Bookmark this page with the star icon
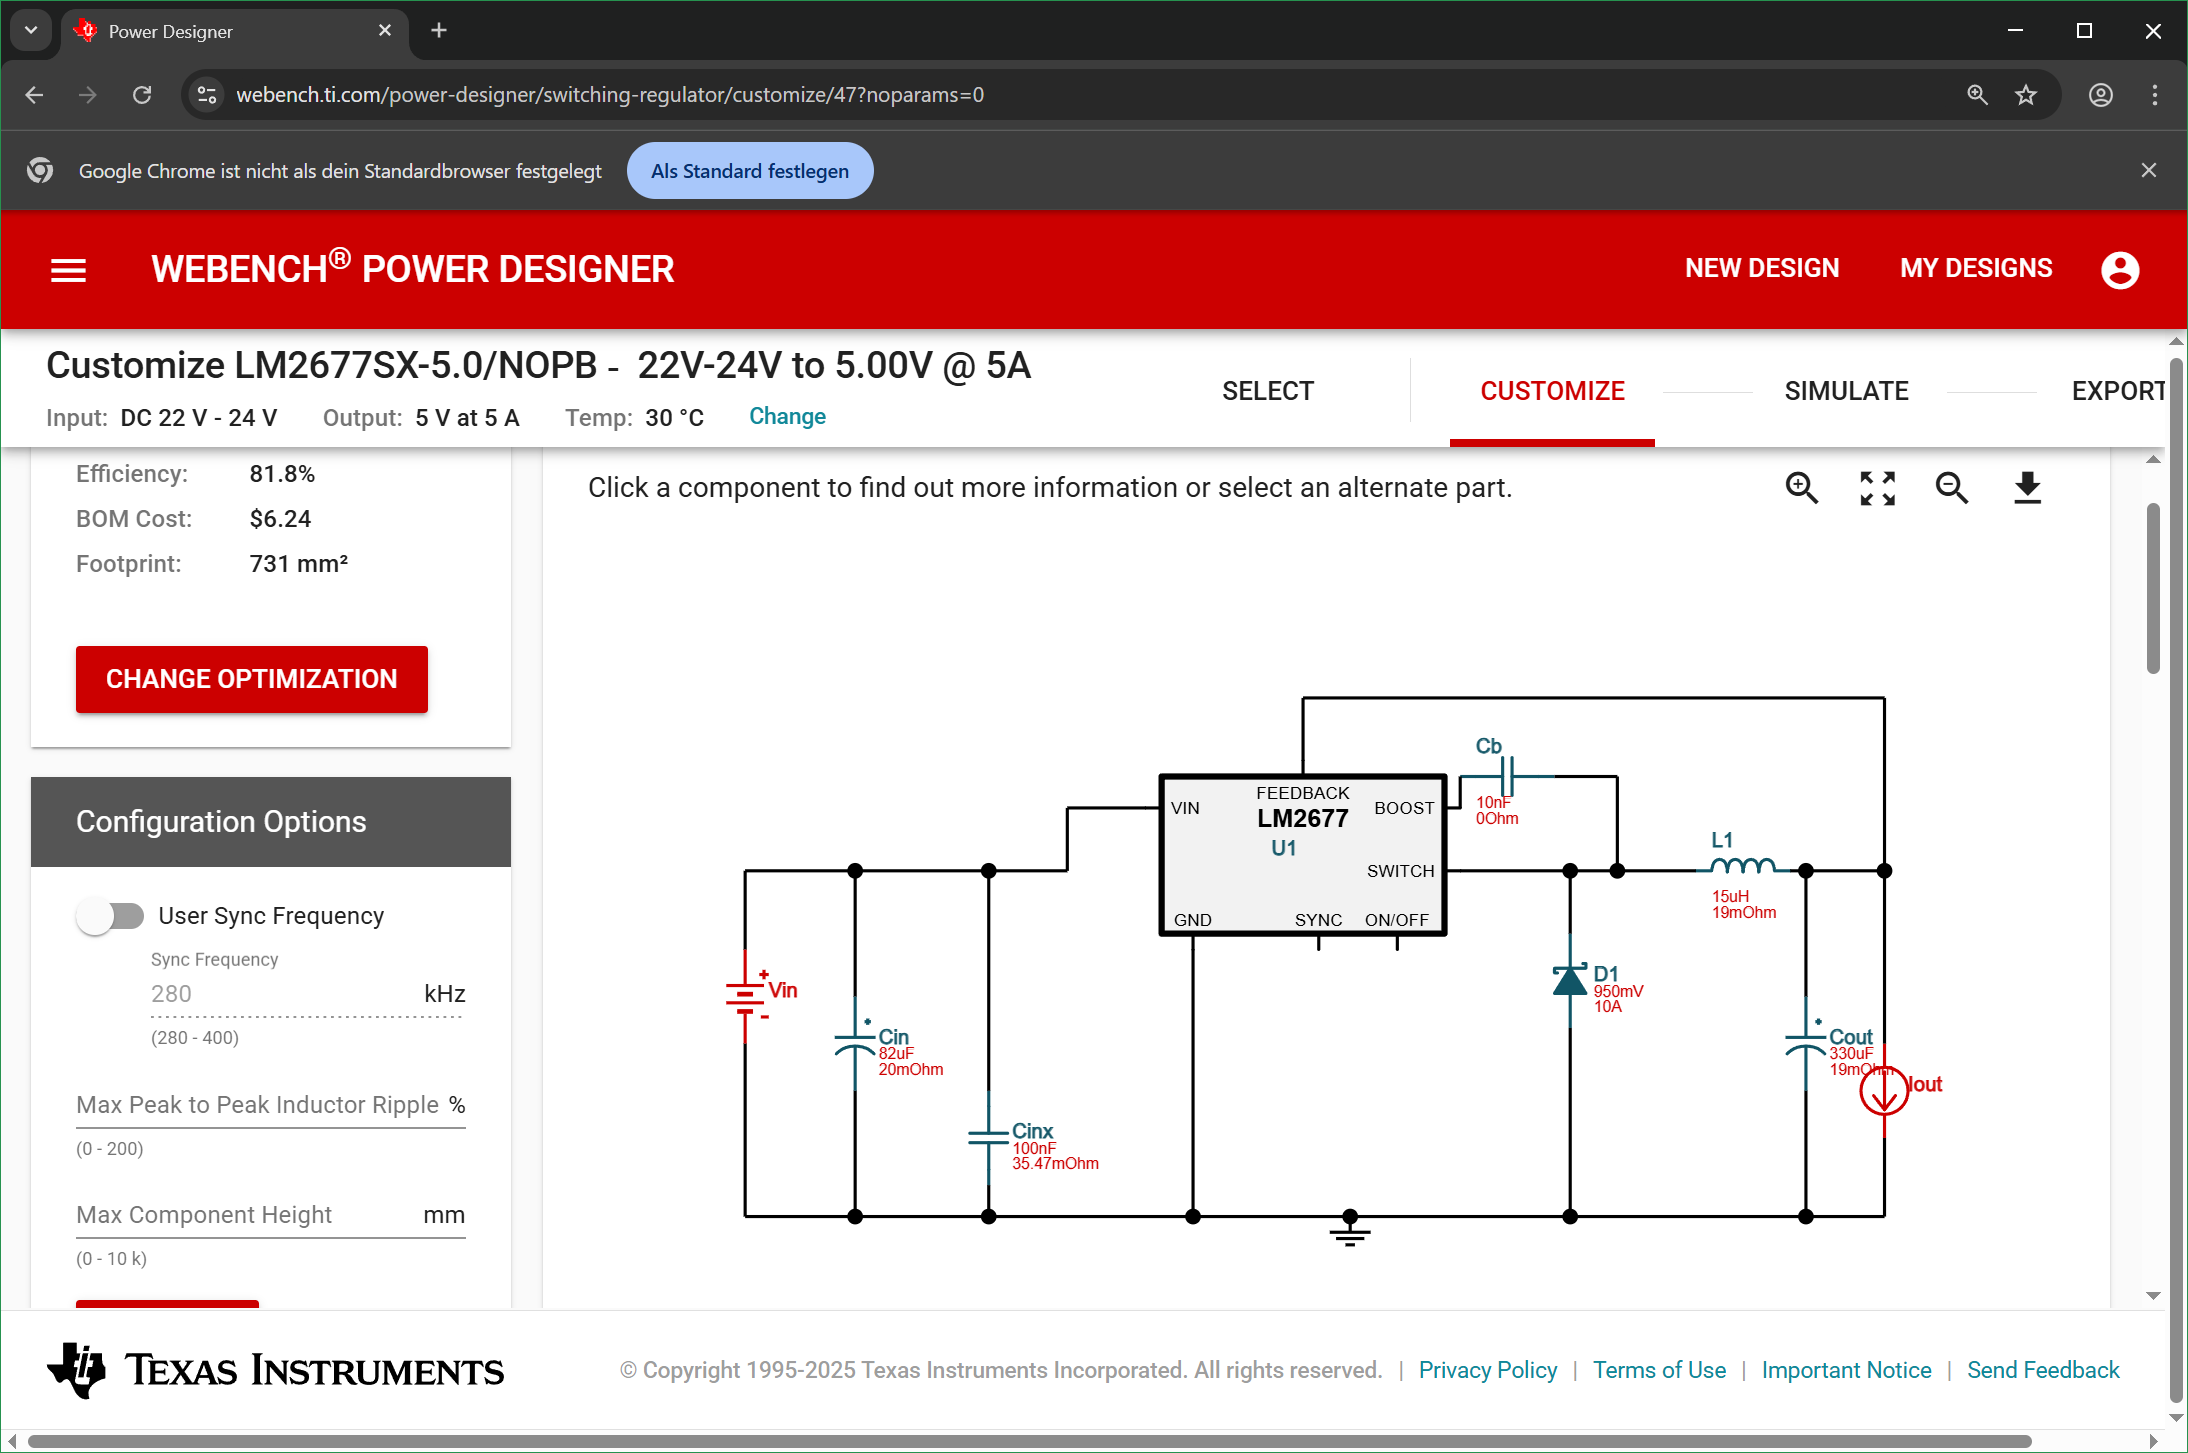Viewport: 2188px width, 1453px height. (2026, 95)
